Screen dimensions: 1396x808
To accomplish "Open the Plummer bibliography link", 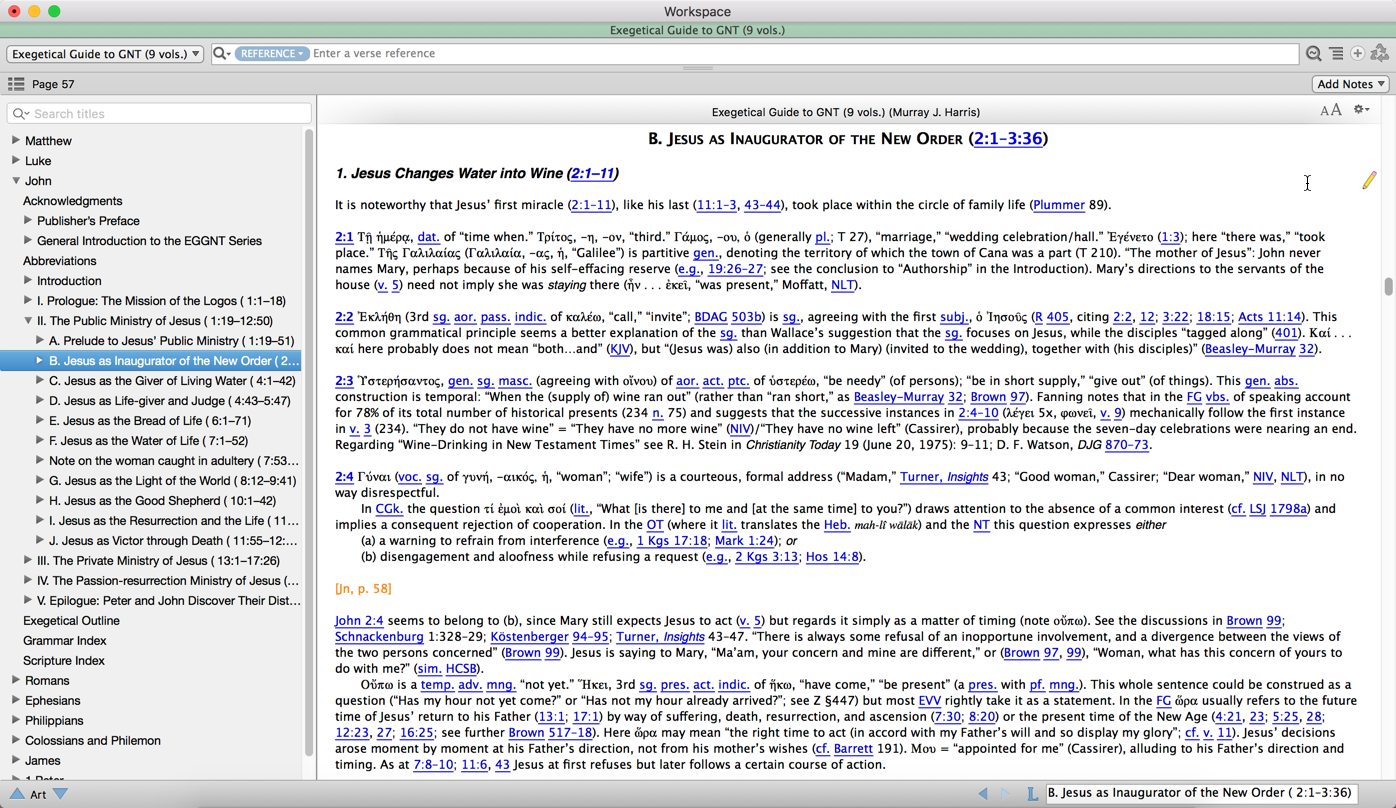I will 1059,205.
